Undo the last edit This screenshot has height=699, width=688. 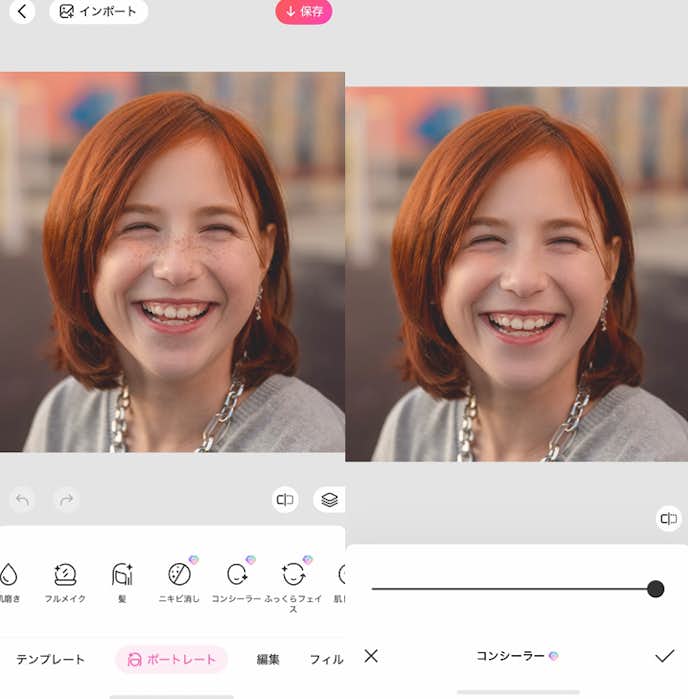[x=23, y=499]
